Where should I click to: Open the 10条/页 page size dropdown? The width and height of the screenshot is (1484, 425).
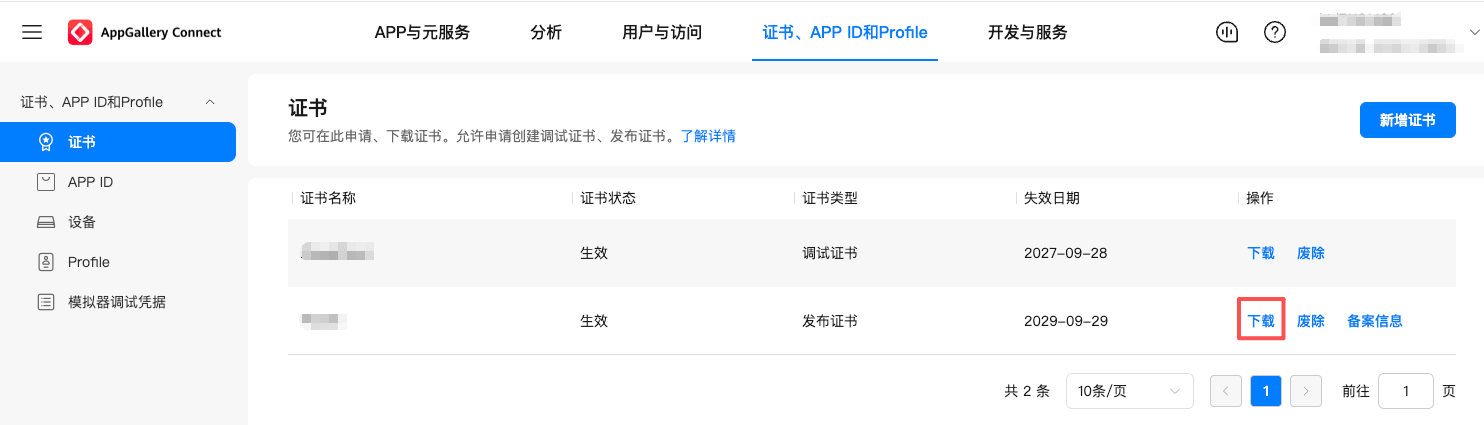[1130, 391]
